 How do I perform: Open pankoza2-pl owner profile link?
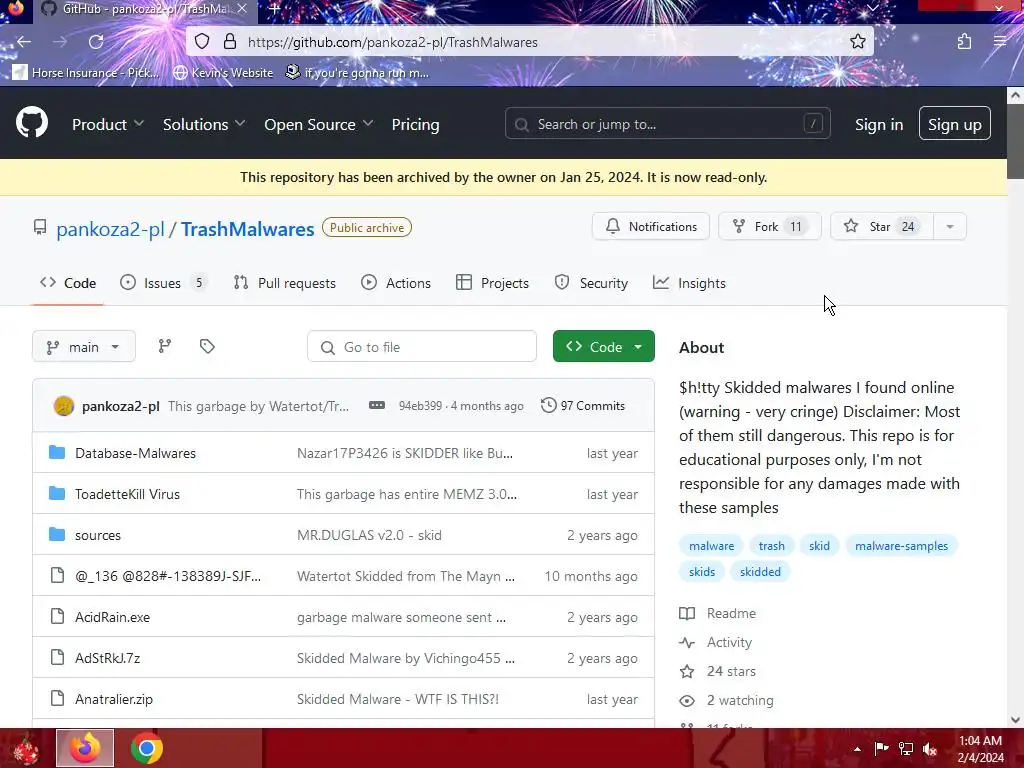[x=110, y=229]
